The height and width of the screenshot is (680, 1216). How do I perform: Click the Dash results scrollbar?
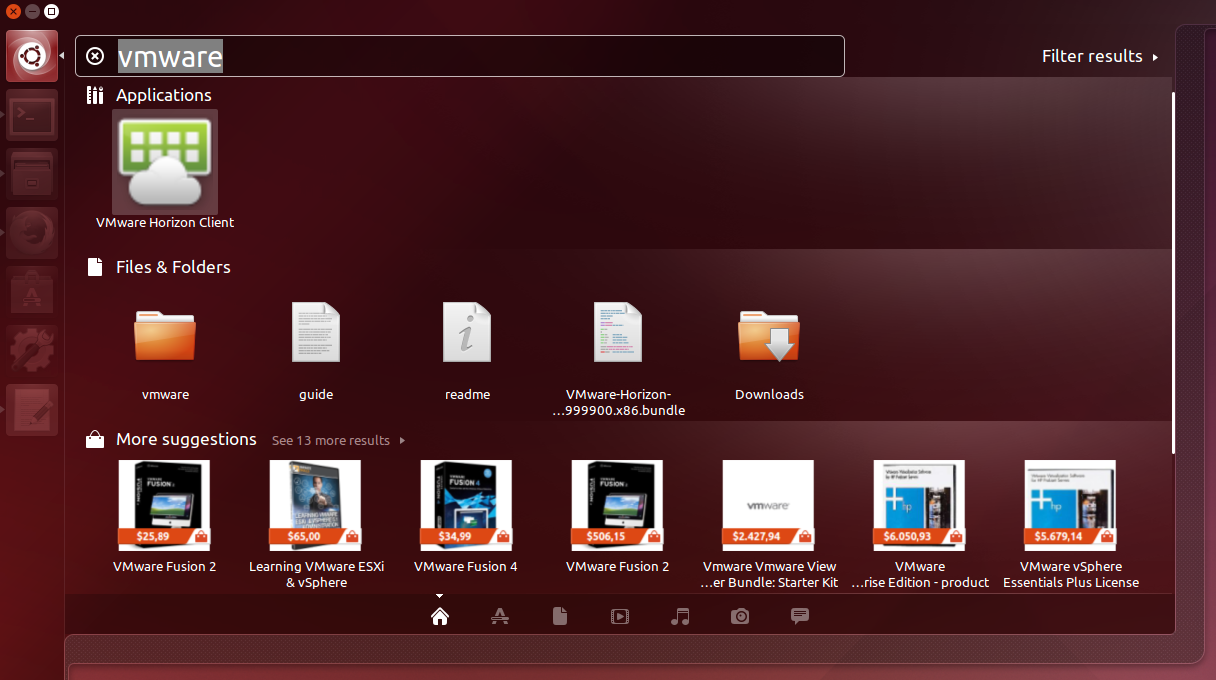click(1173, 272)
